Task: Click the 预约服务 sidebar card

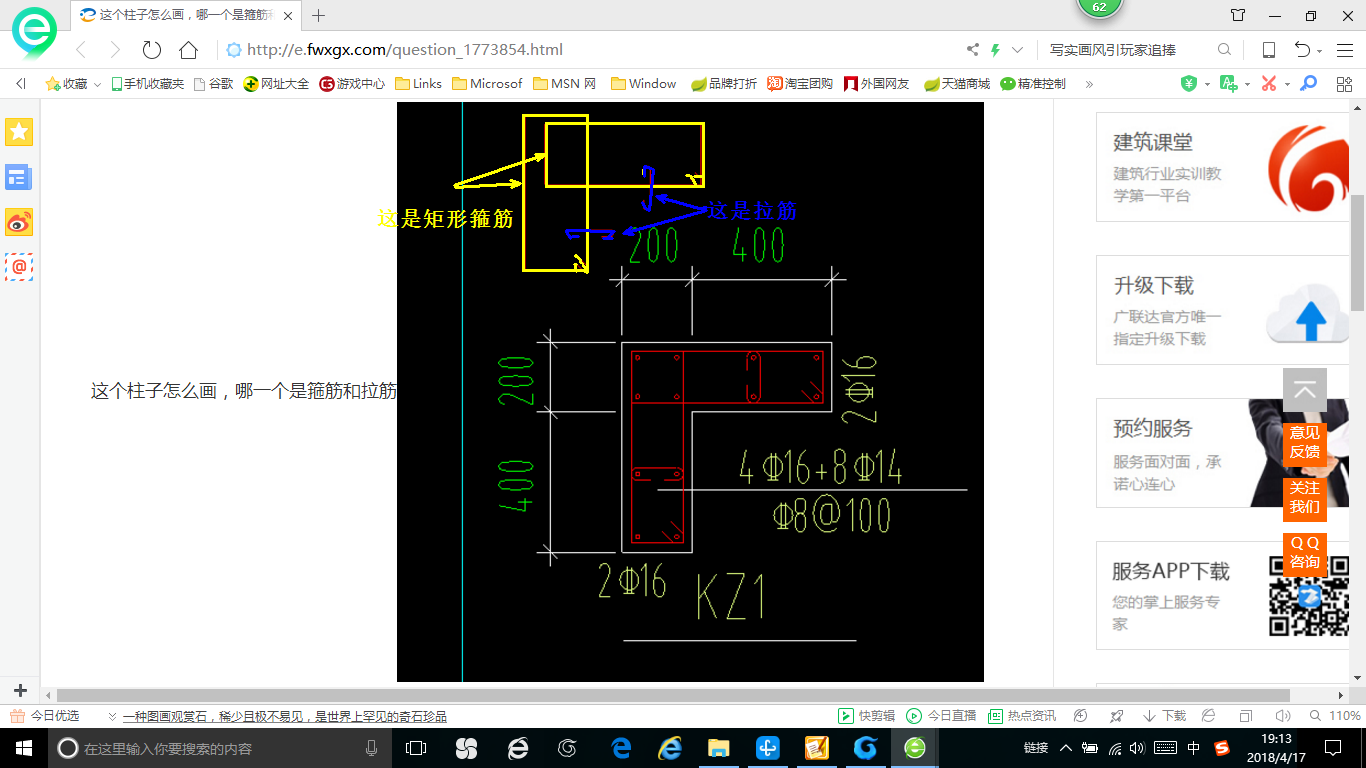Action: [1223, 453]
